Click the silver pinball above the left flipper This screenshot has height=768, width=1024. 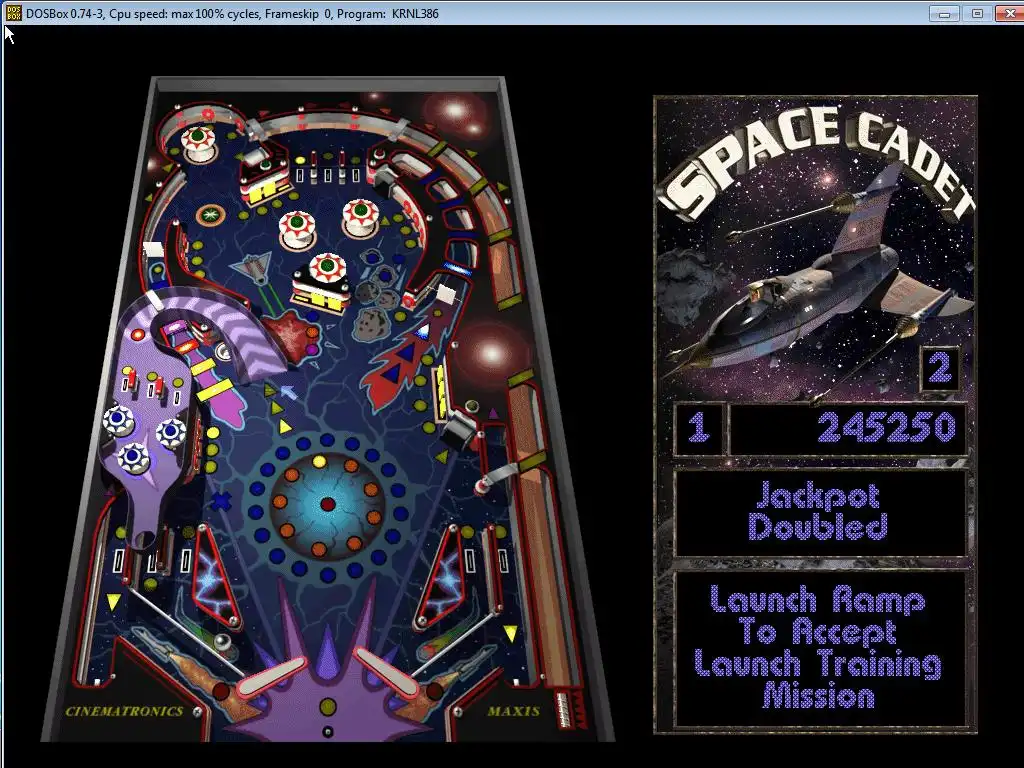pos(223,642)
